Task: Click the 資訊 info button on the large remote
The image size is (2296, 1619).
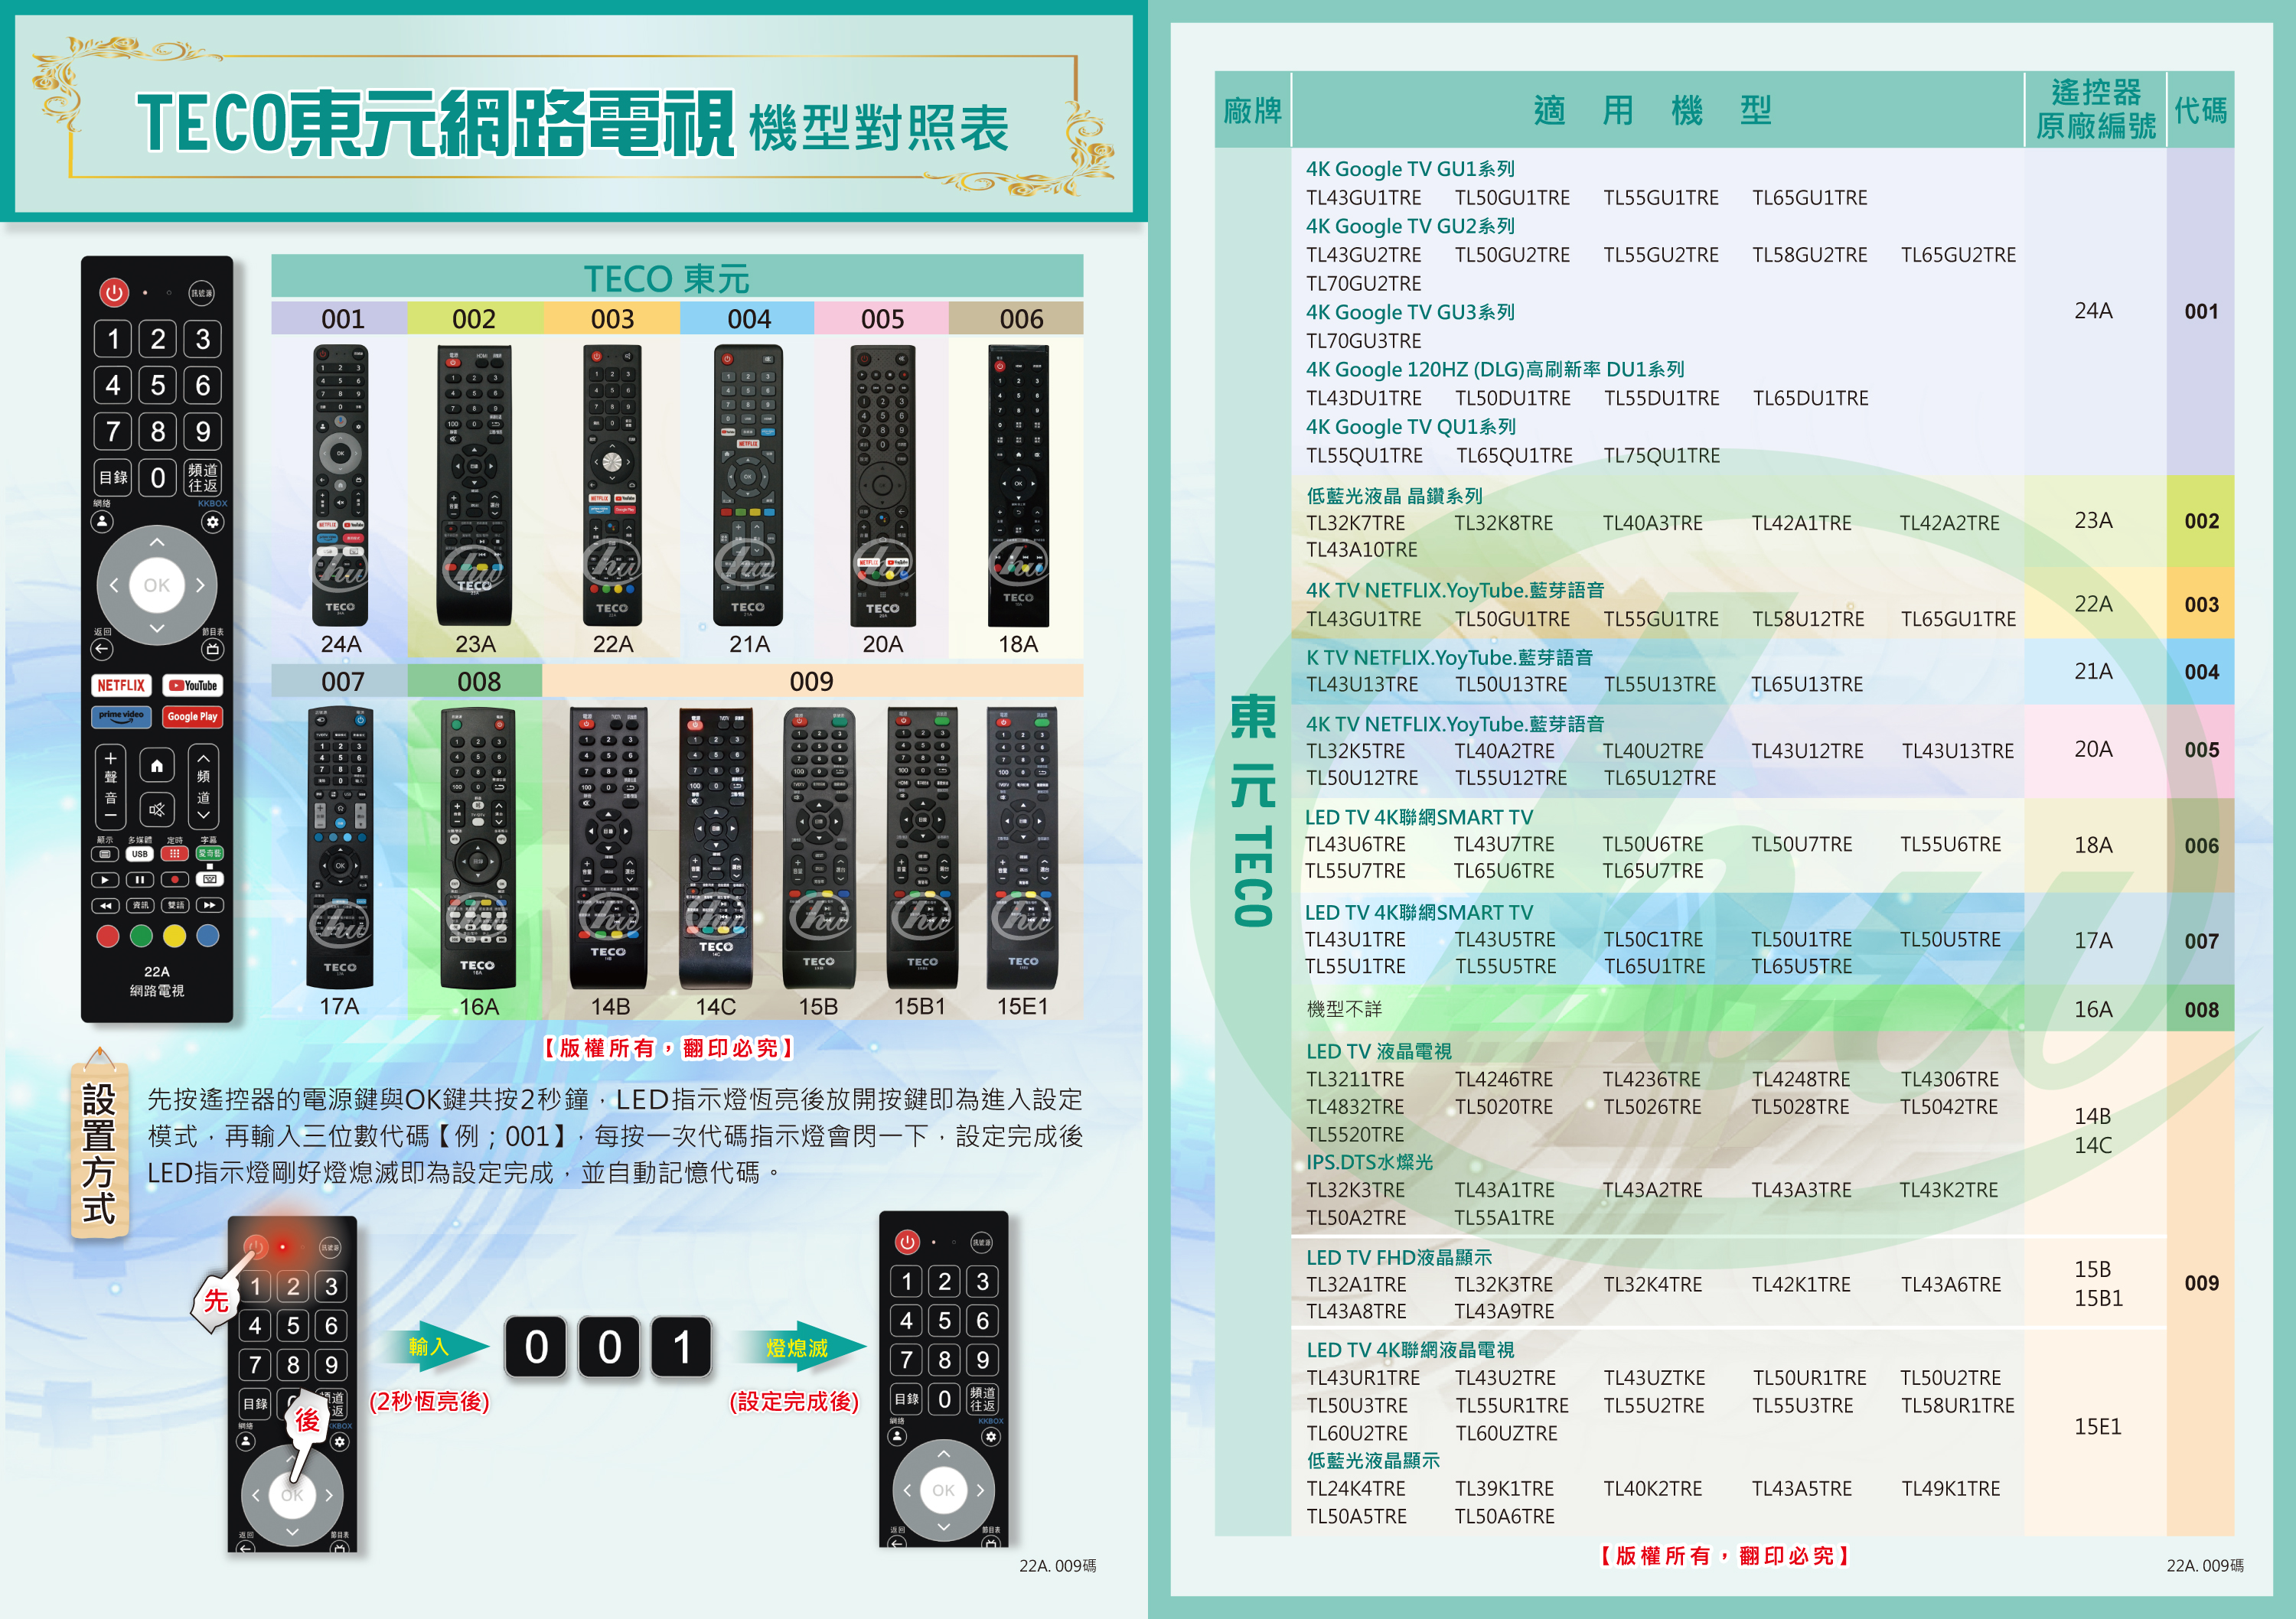Action: pos(140,906)
